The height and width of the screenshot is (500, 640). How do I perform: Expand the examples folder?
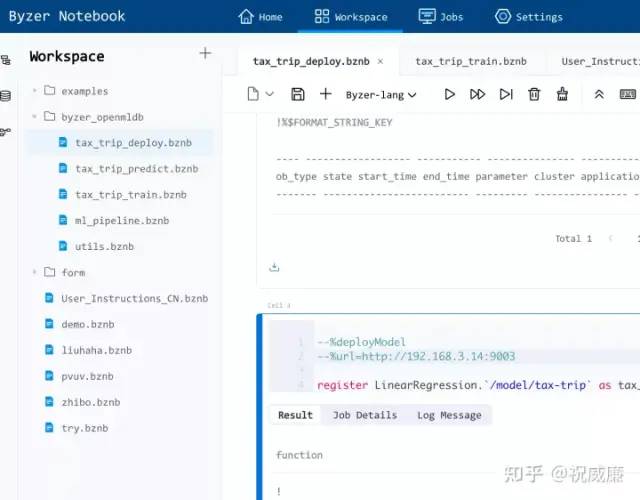[x=35, y=91]
